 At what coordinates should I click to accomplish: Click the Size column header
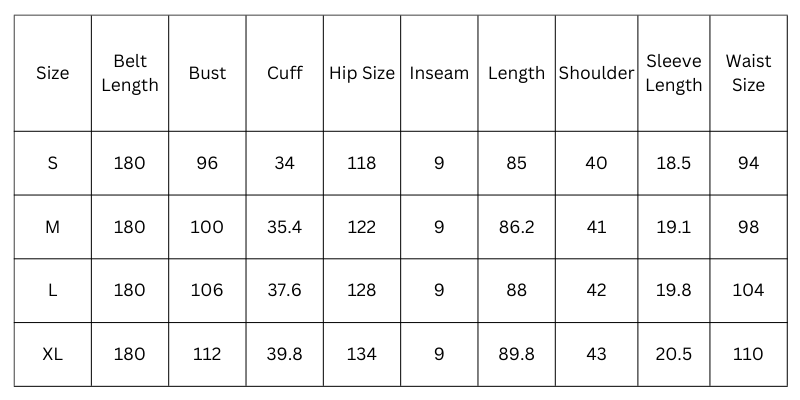point(53,73)
